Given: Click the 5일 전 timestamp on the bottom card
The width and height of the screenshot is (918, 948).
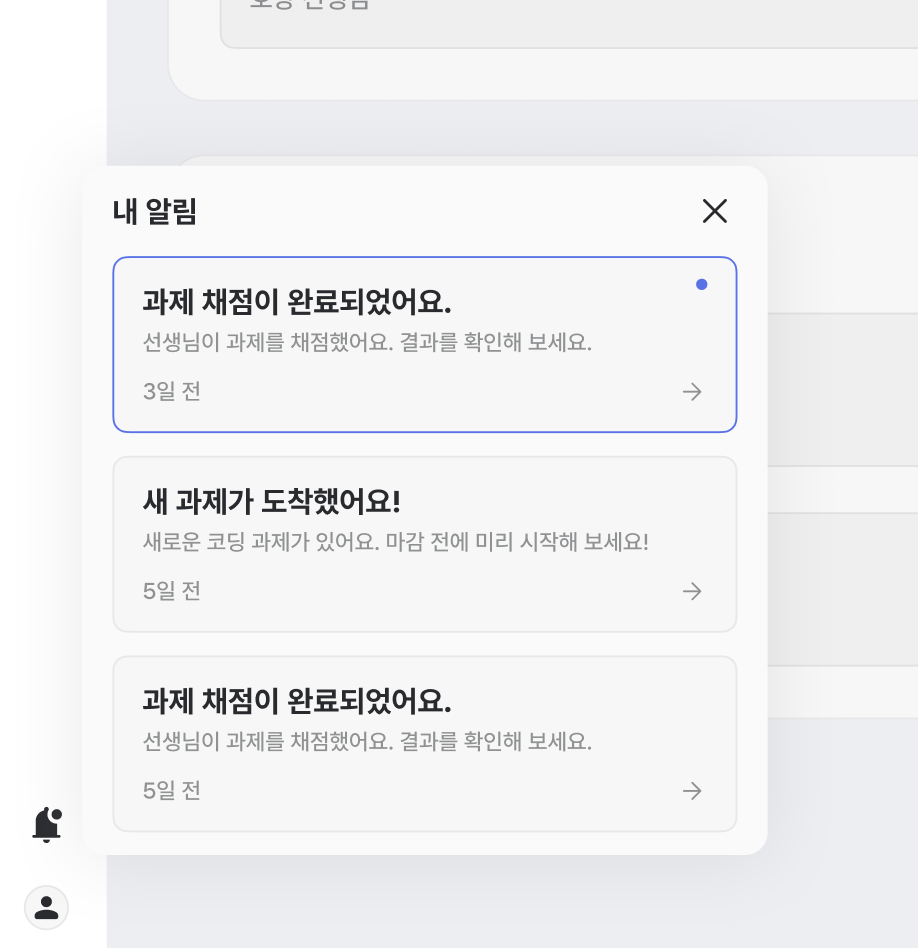Looking at the screenshot, I should (x=172, y=791).
